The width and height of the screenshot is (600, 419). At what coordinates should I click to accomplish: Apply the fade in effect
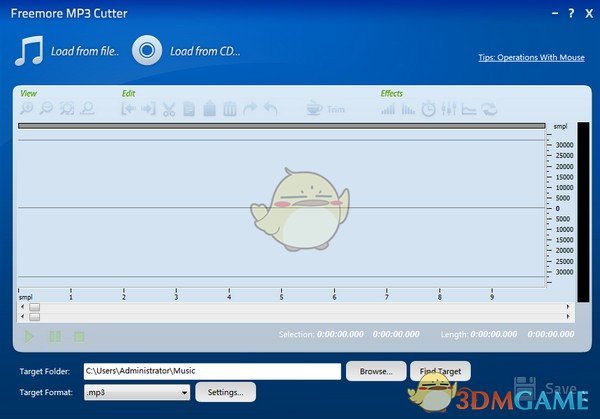click(388, 110)
